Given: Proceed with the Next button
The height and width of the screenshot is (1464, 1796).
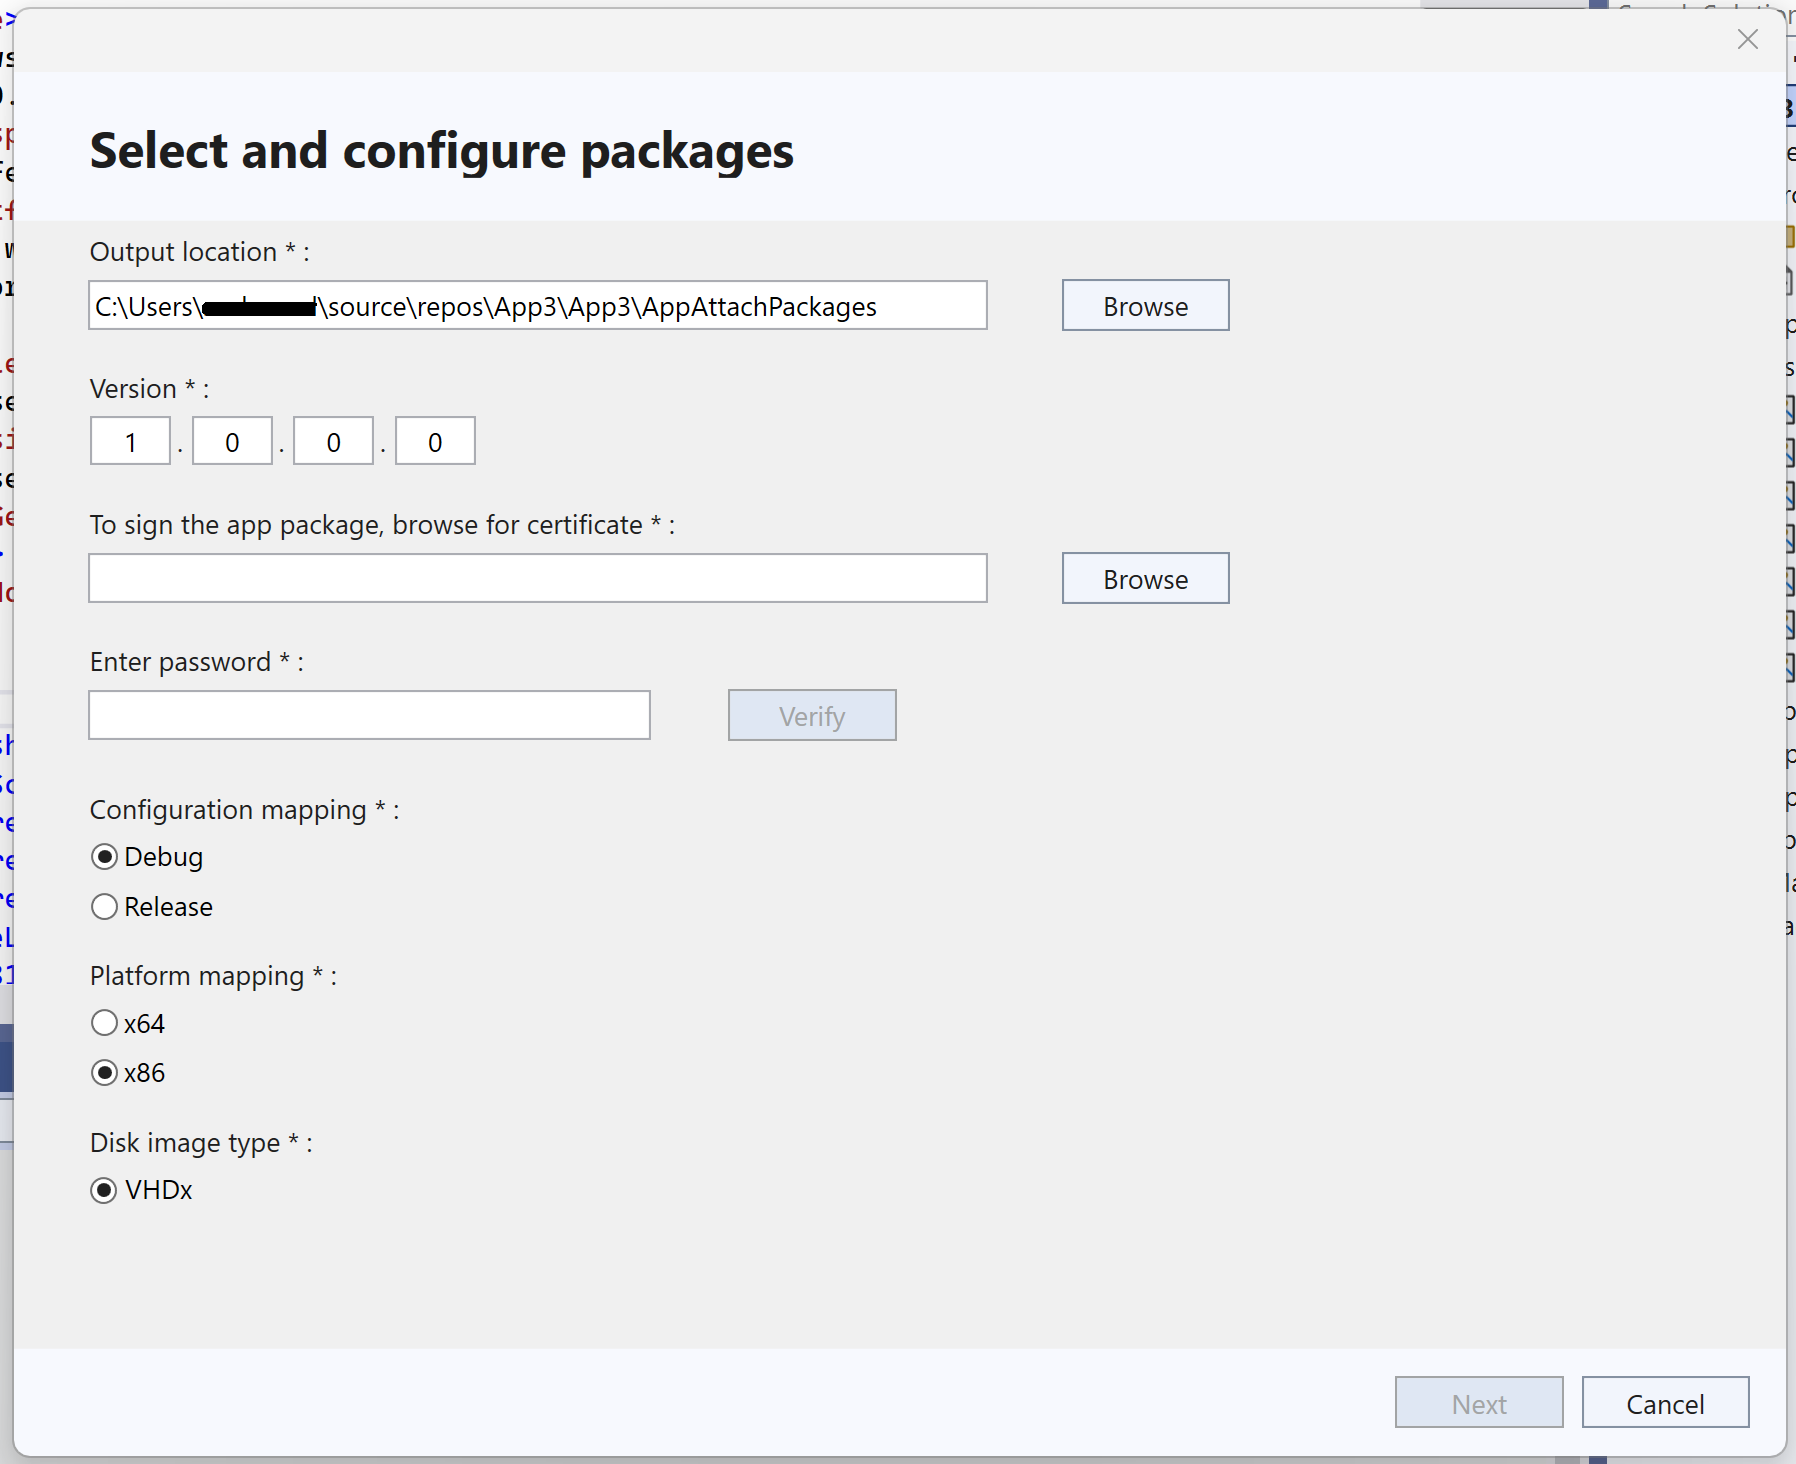Looking at the screenshot, I should tap(1477, 1402).
